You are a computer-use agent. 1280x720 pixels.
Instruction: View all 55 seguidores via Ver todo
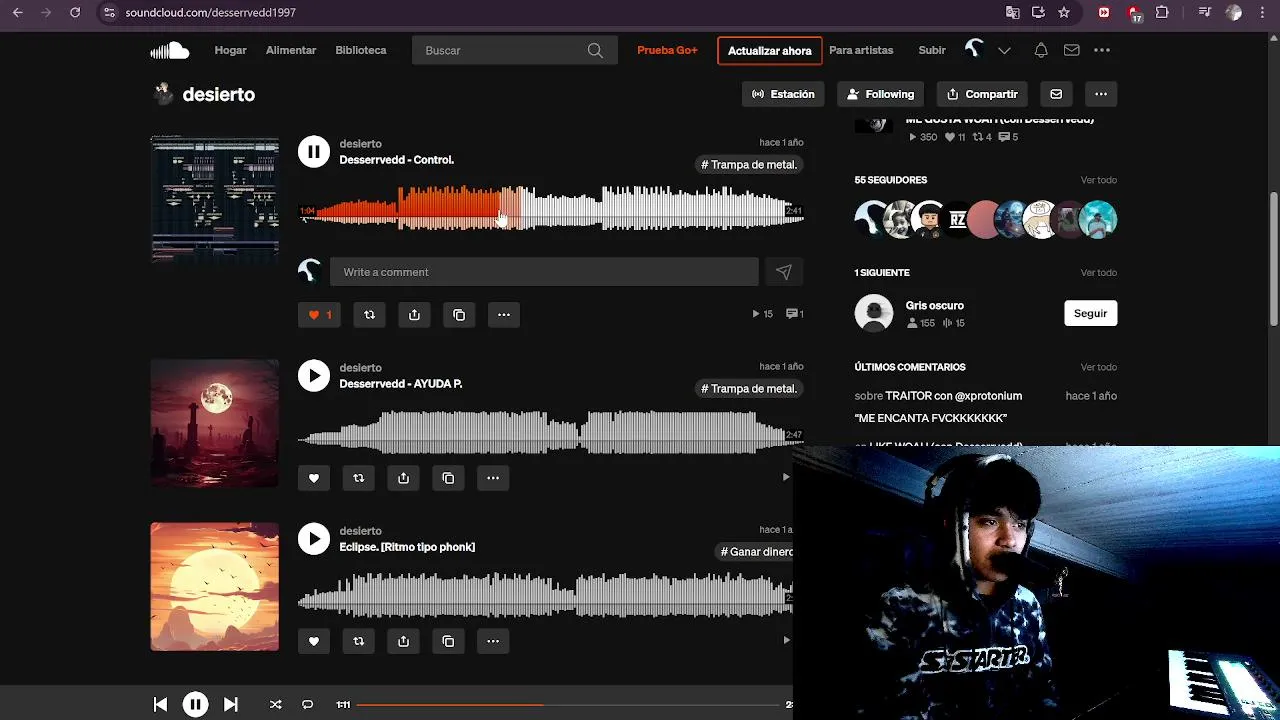[1098, 180]
